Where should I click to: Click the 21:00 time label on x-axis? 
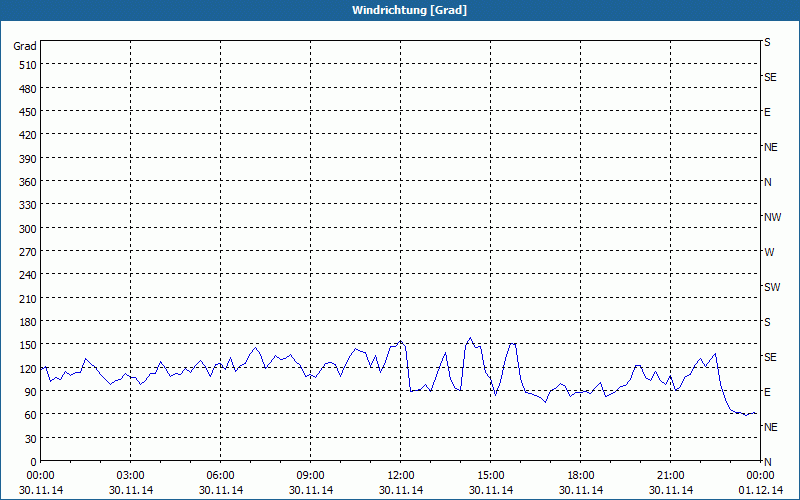click(670, 476)
